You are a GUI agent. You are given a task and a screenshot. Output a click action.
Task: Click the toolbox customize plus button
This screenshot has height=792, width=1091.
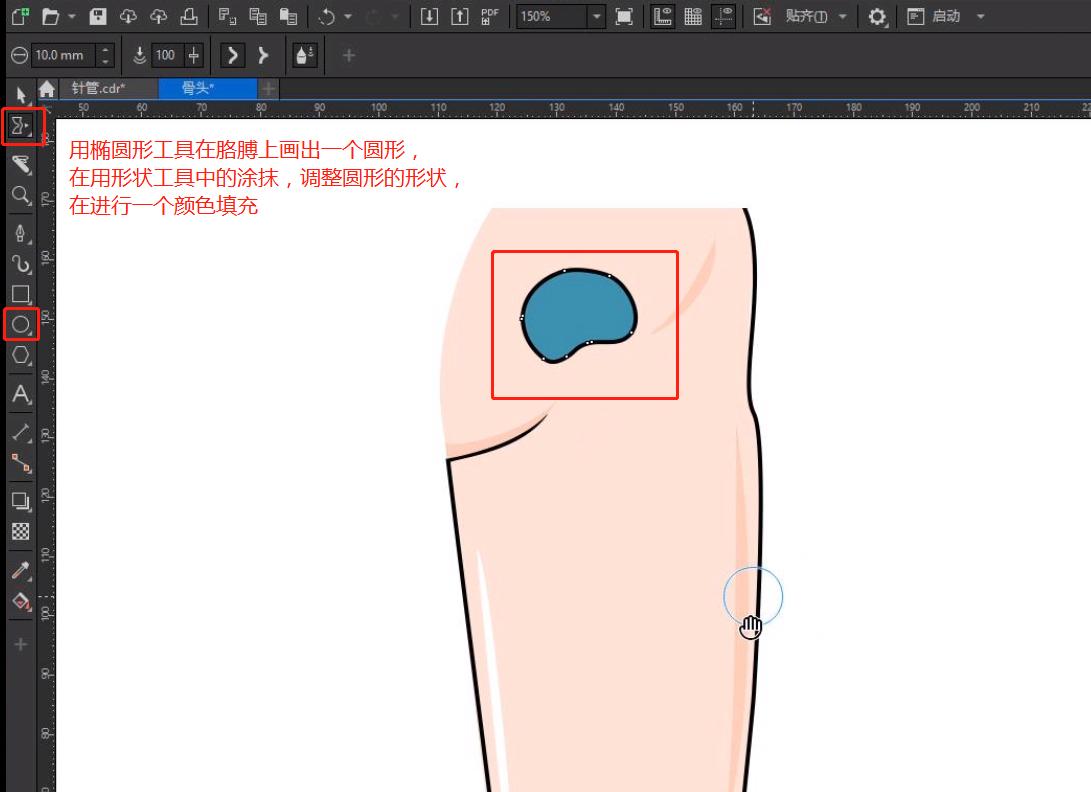[21, 644]
